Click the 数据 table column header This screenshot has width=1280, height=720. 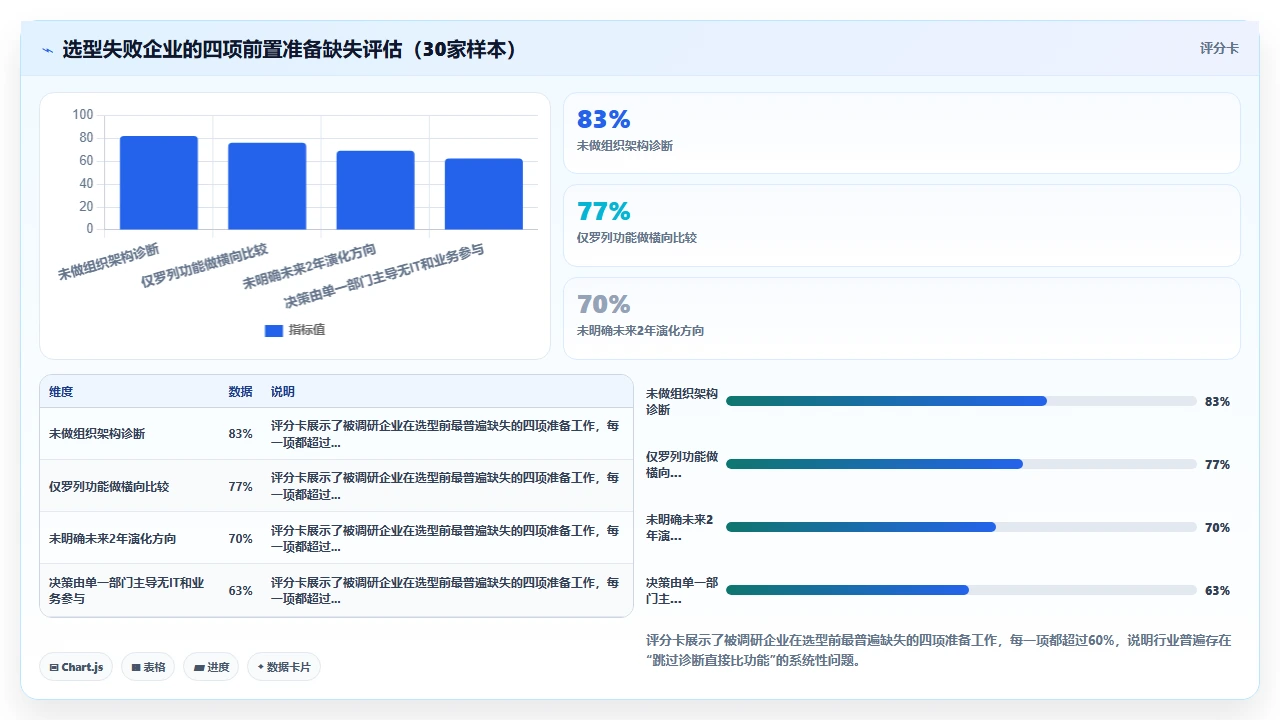point(240,392)
